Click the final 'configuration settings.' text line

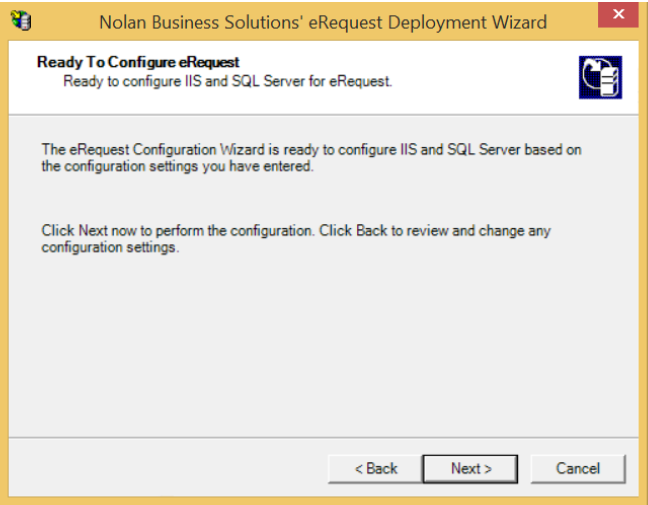click(110, 248)
